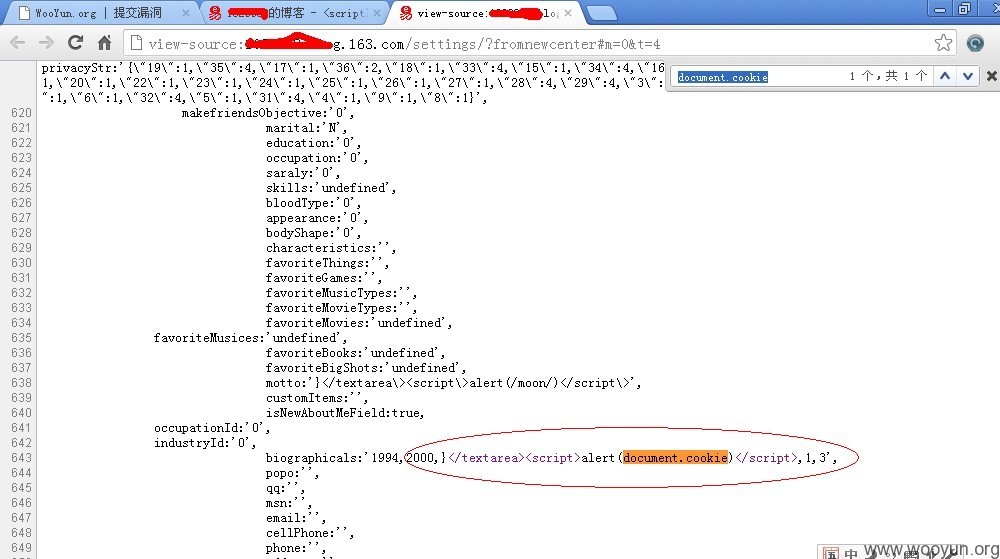Select the view-source address bar URL
Screen dimensions: 1000x559
pos(404,44)
